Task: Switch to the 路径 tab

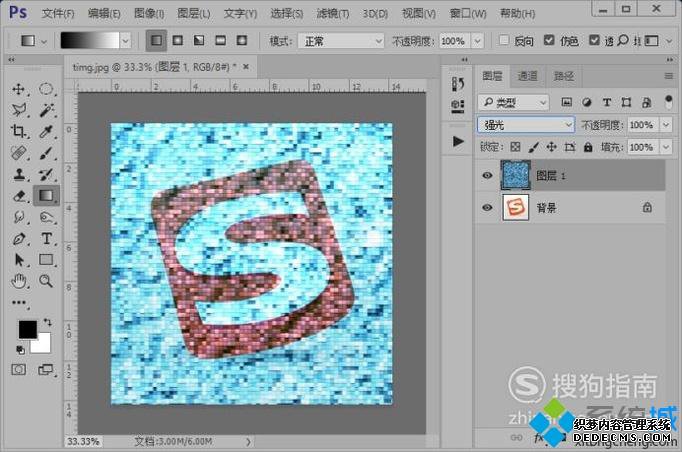Action: click(564, 76)
